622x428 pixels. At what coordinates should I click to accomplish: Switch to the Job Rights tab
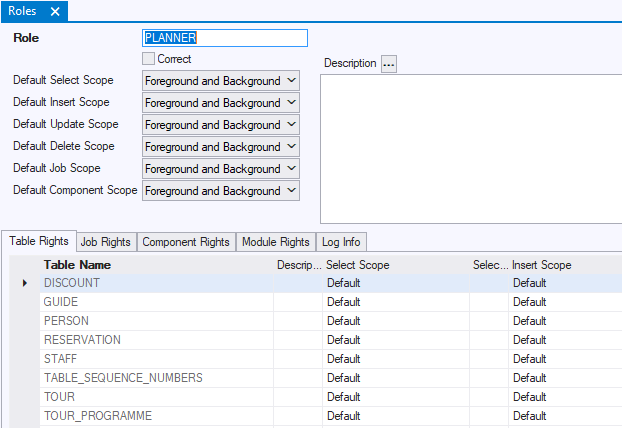(x=105, y=242)
